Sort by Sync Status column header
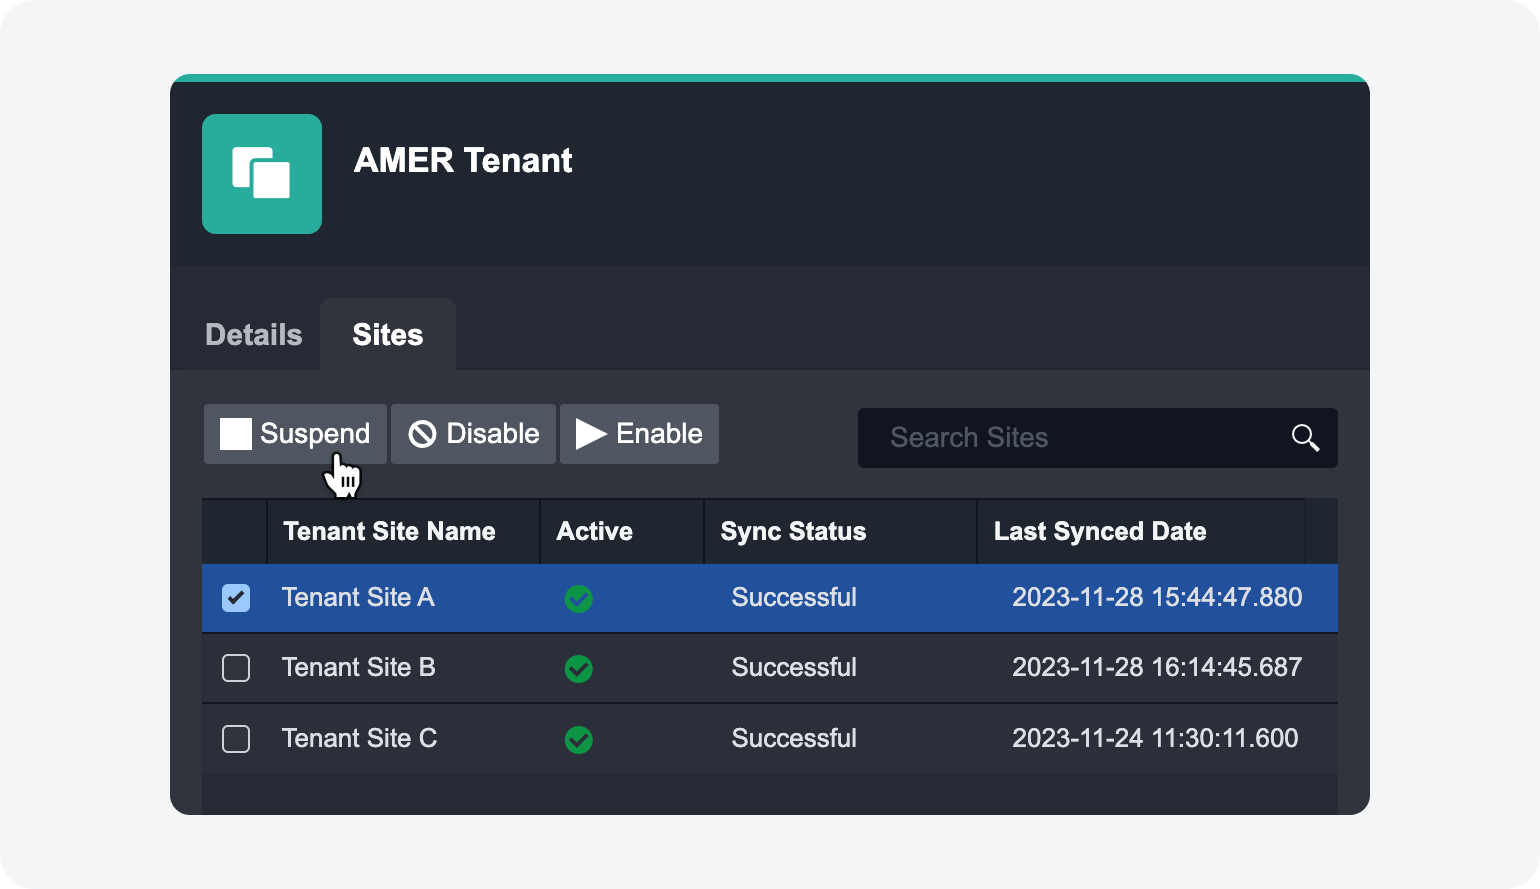Image resolution: width=1540 pixels, height=889 pixels. 793,531
